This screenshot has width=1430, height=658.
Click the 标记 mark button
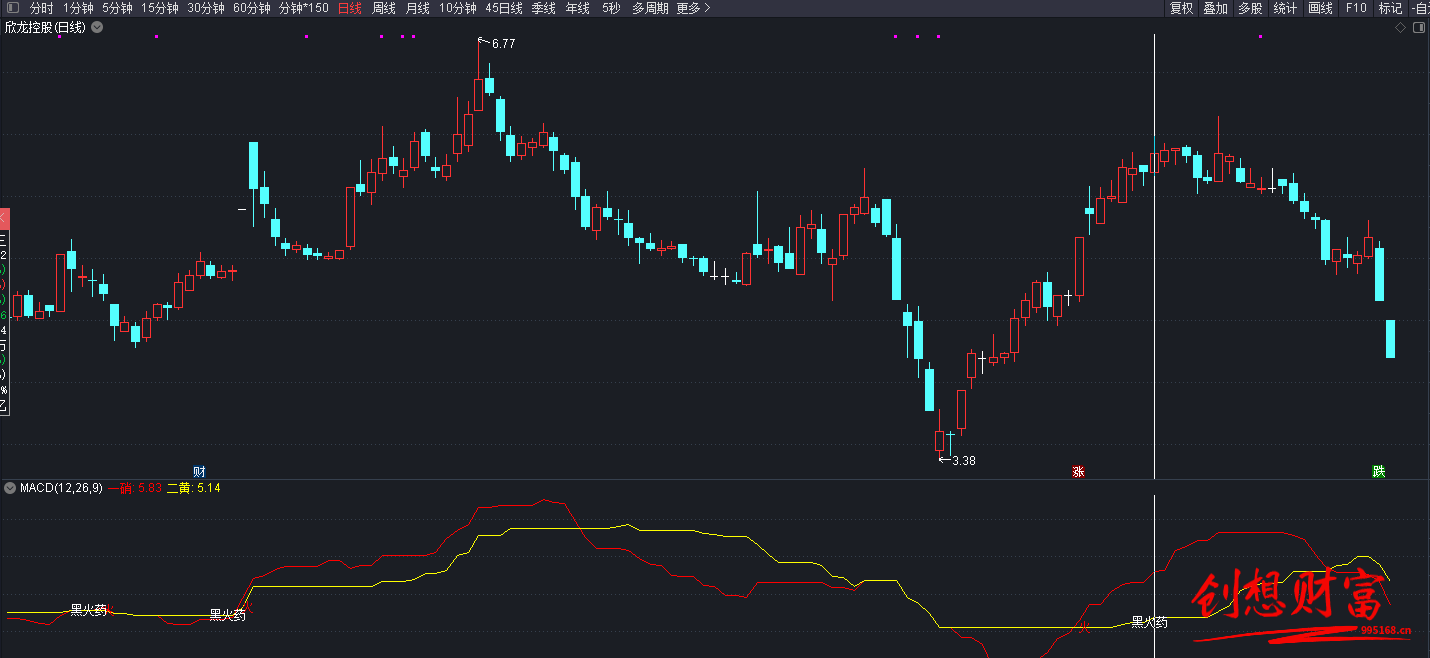pos(1391,8)
